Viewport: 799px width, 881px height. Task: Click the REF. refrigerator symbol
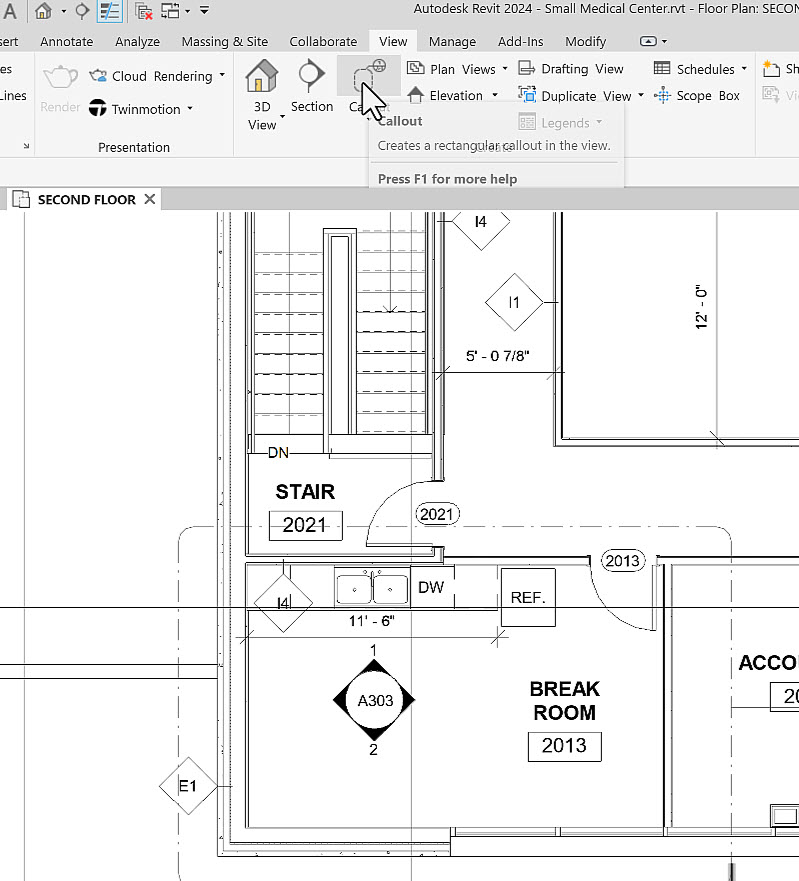(x=528, y=597)
